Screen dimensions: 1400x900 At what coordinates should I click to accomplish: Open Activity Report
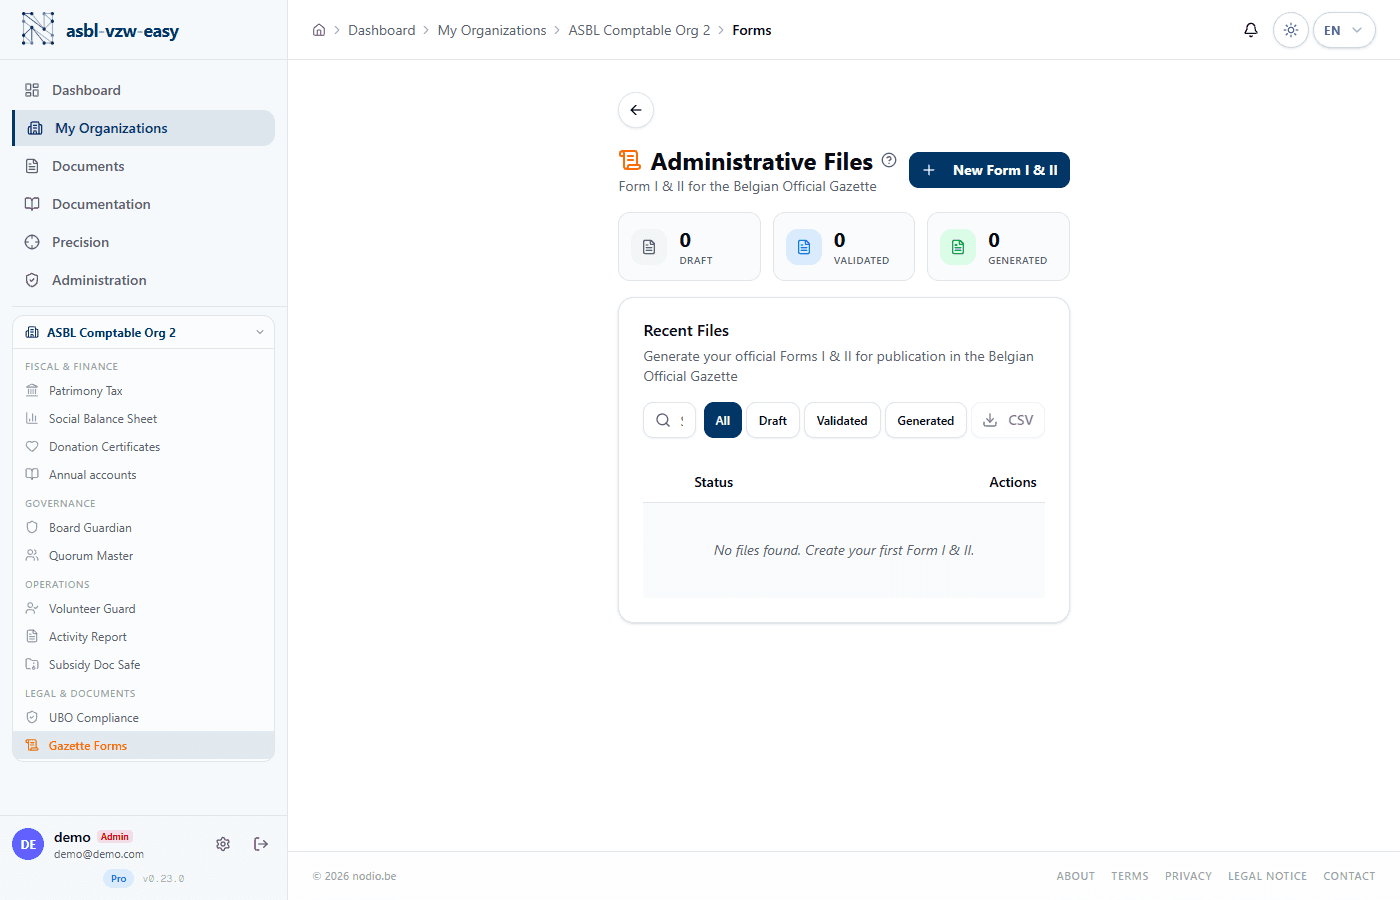tap(144, 637)
